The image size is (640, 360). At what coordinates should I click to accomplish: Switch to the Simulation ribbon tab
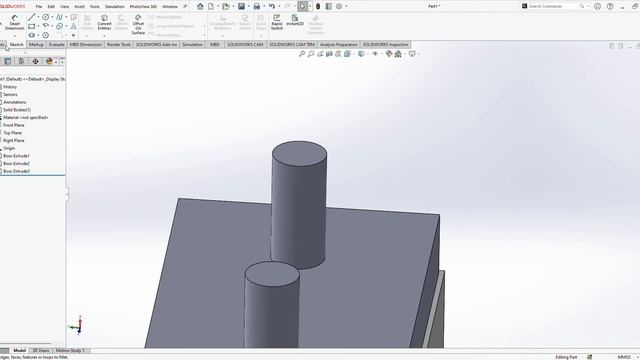click(192, 44)
